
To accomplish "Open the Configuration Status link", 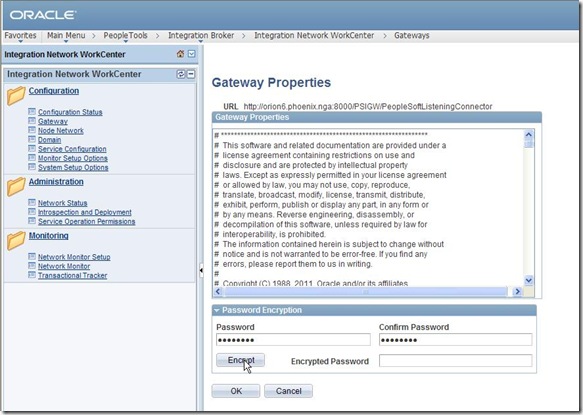I will [x=70, y=112].
